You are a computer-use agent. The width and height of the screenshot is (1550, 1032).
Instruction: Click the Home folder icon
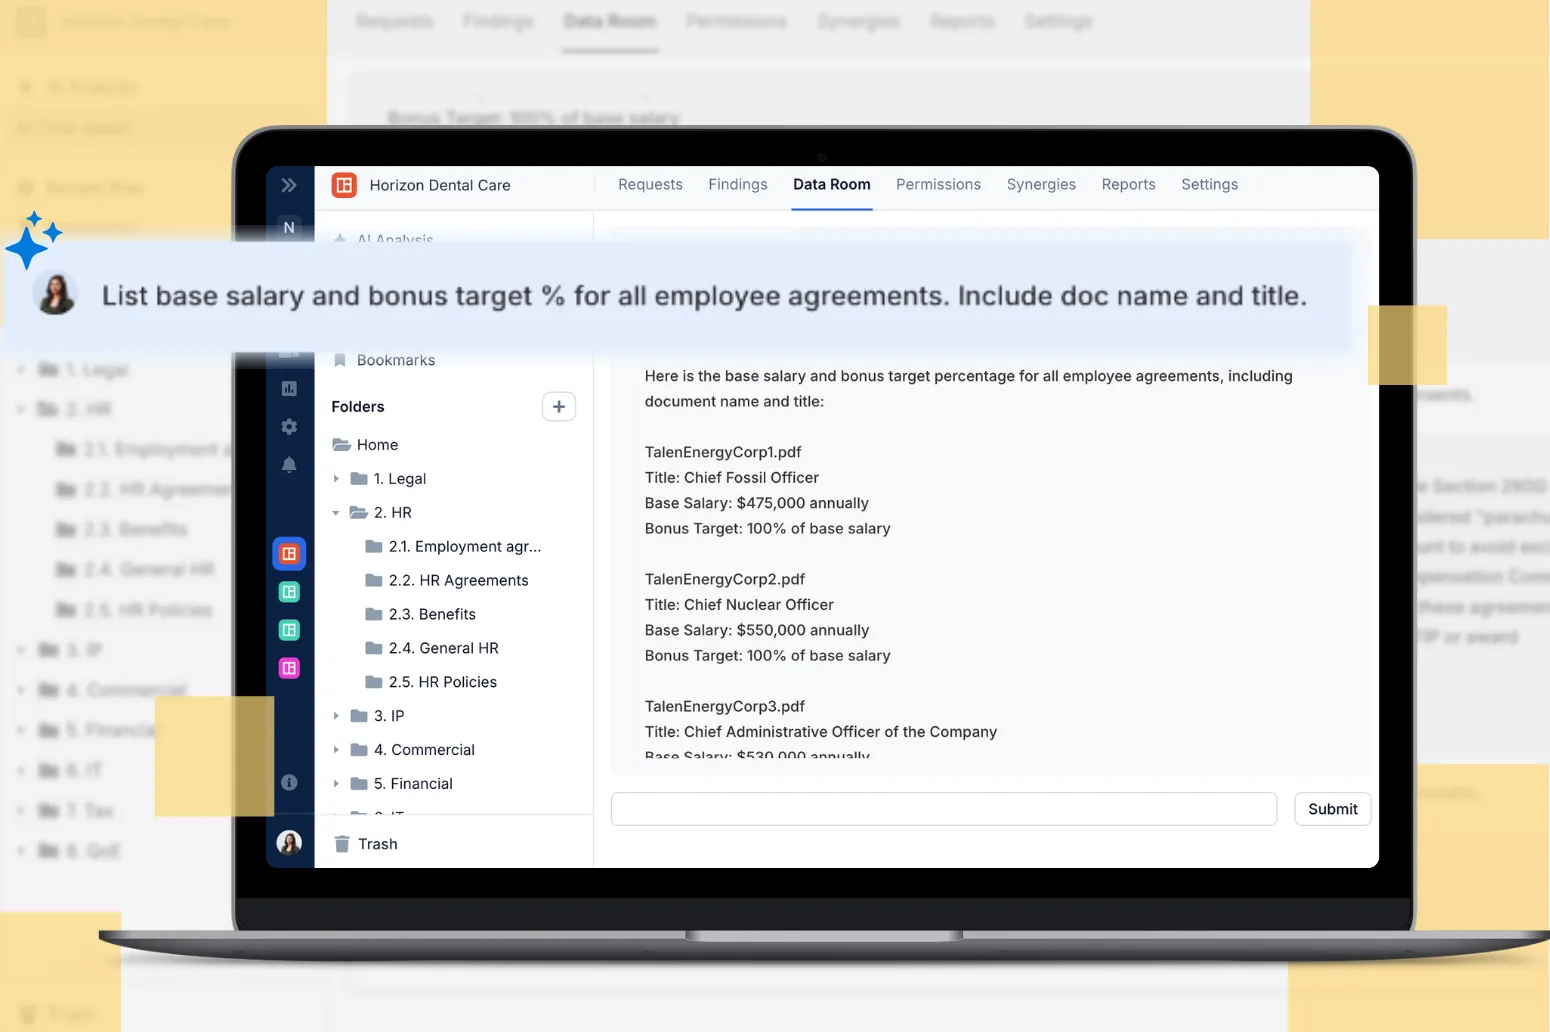click(x=341, y=445)
